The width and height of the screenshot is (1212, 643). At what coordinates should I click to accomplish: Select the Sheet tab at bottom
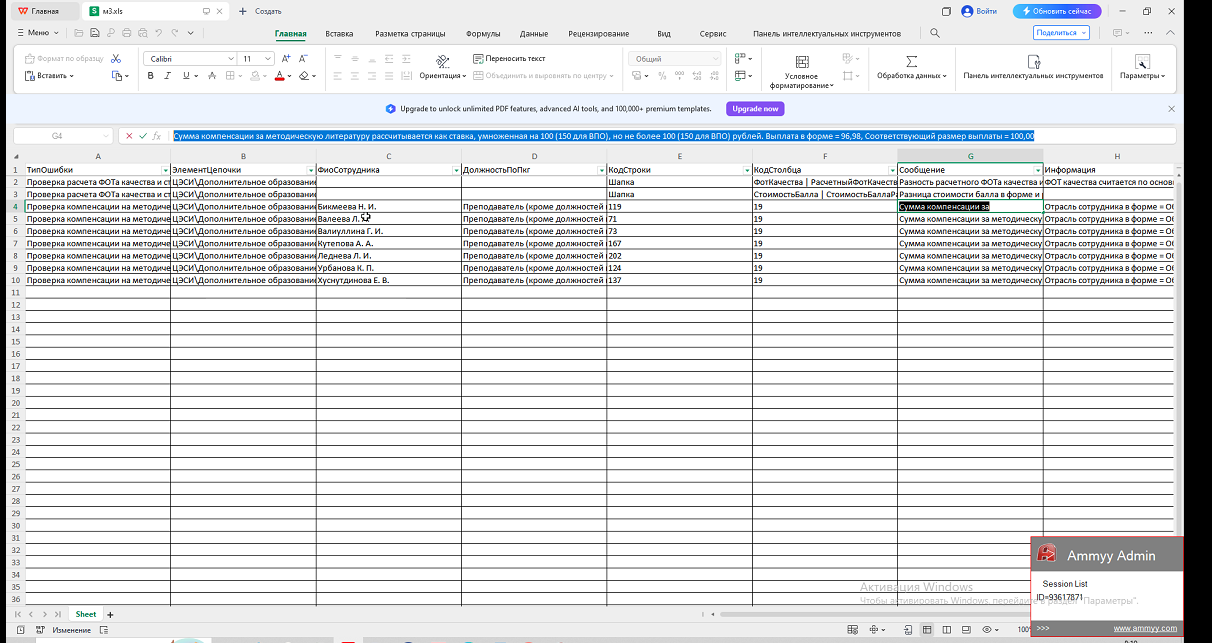point(86,614)
